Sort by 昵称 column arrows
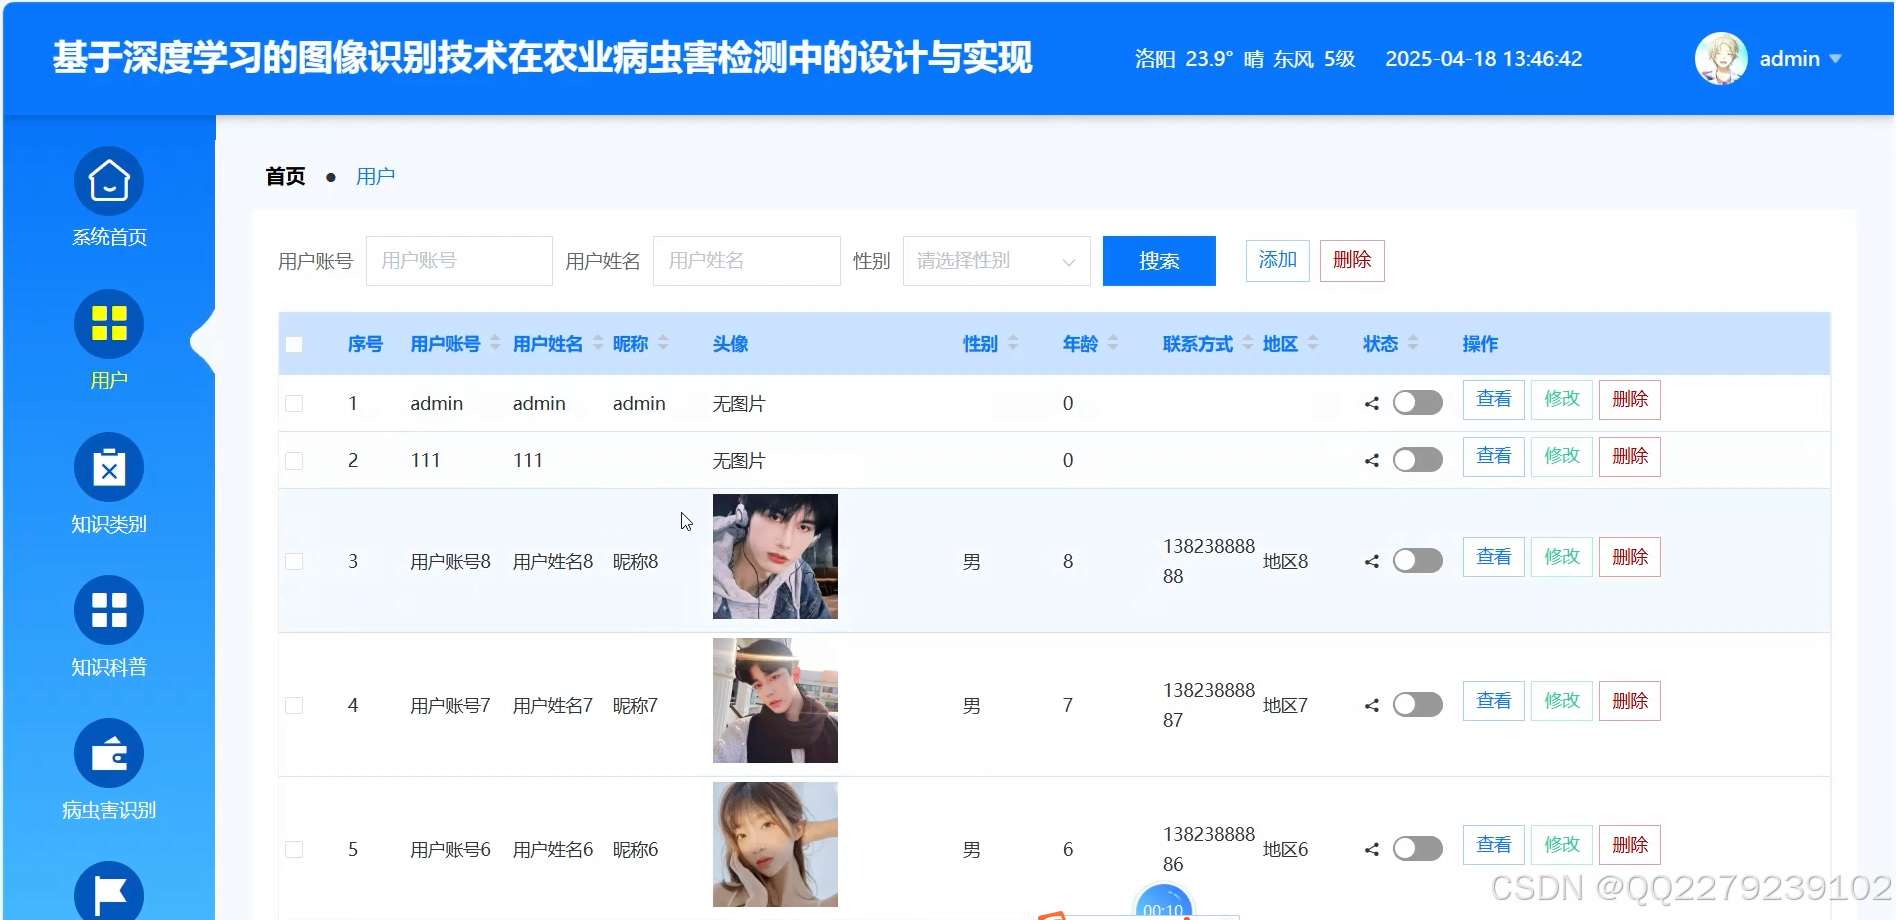 pyautogui.click(x=663, y=343)
